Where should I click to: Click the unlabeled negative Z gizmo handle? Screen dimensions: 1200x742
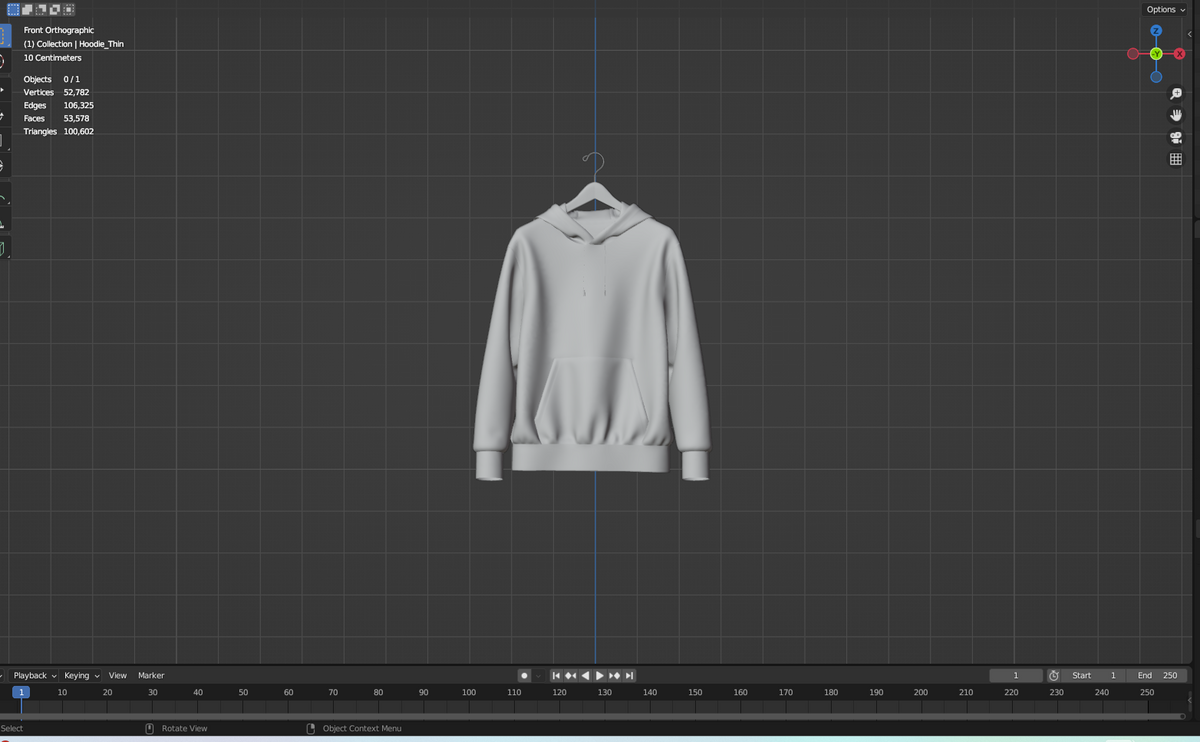(x=1156, y=77)
